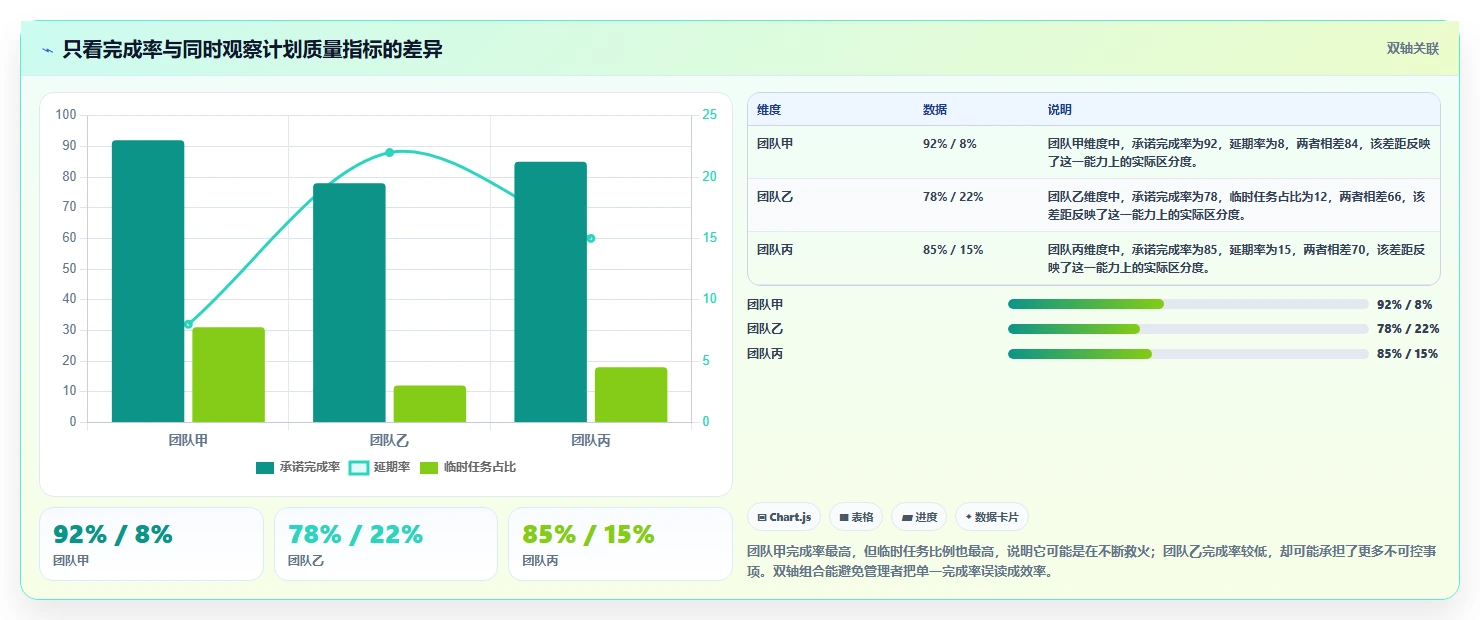Click the 团队丙 progress bar
The image size is (1480, 620).
tap(1188, 354)
